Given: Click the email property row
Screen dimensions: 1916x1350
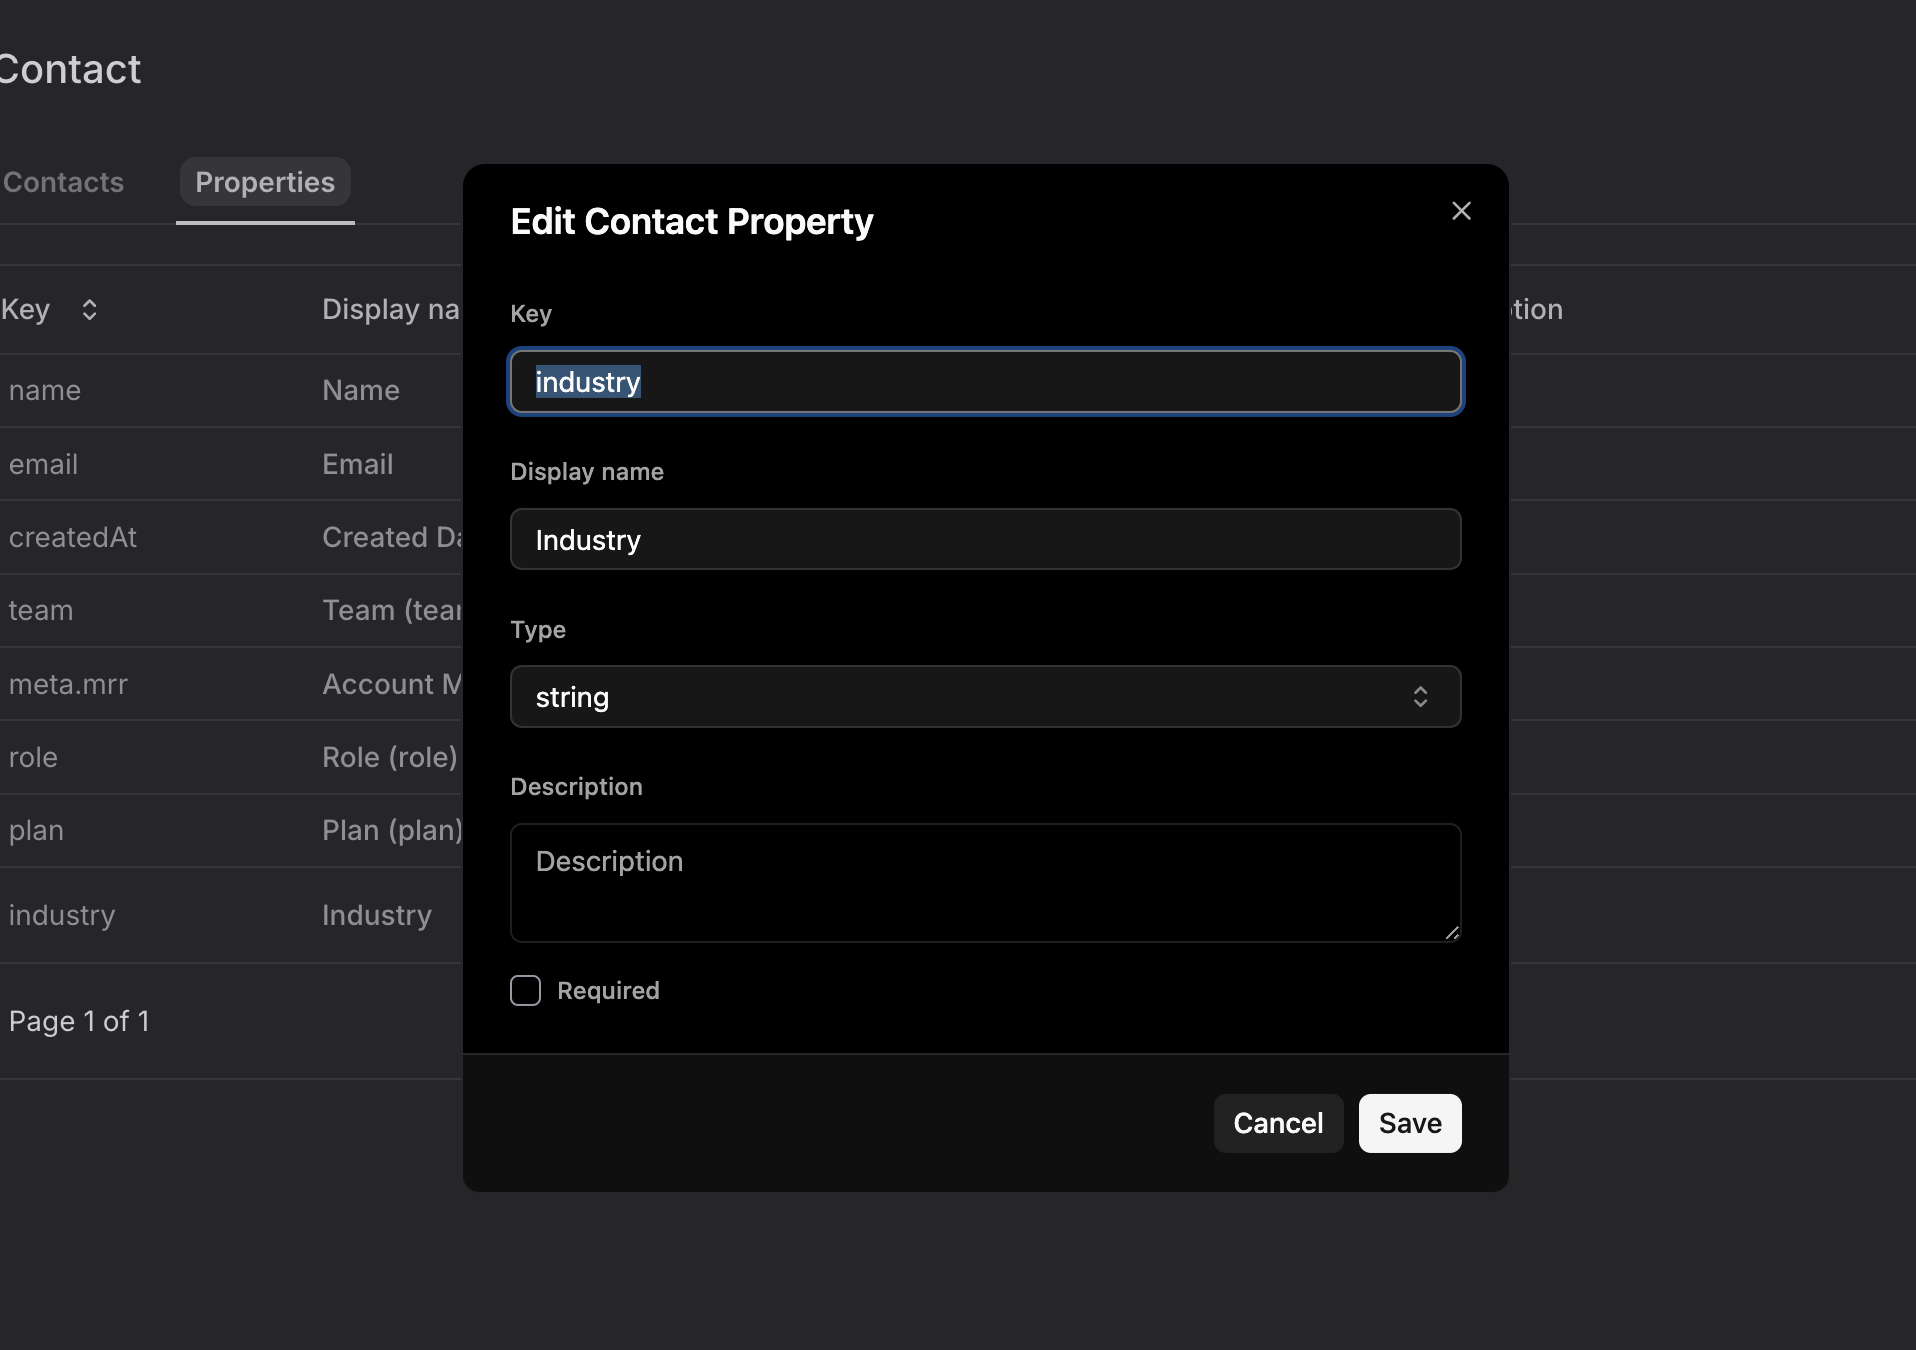Looking at the screenshot, I should tap(44, 464).
